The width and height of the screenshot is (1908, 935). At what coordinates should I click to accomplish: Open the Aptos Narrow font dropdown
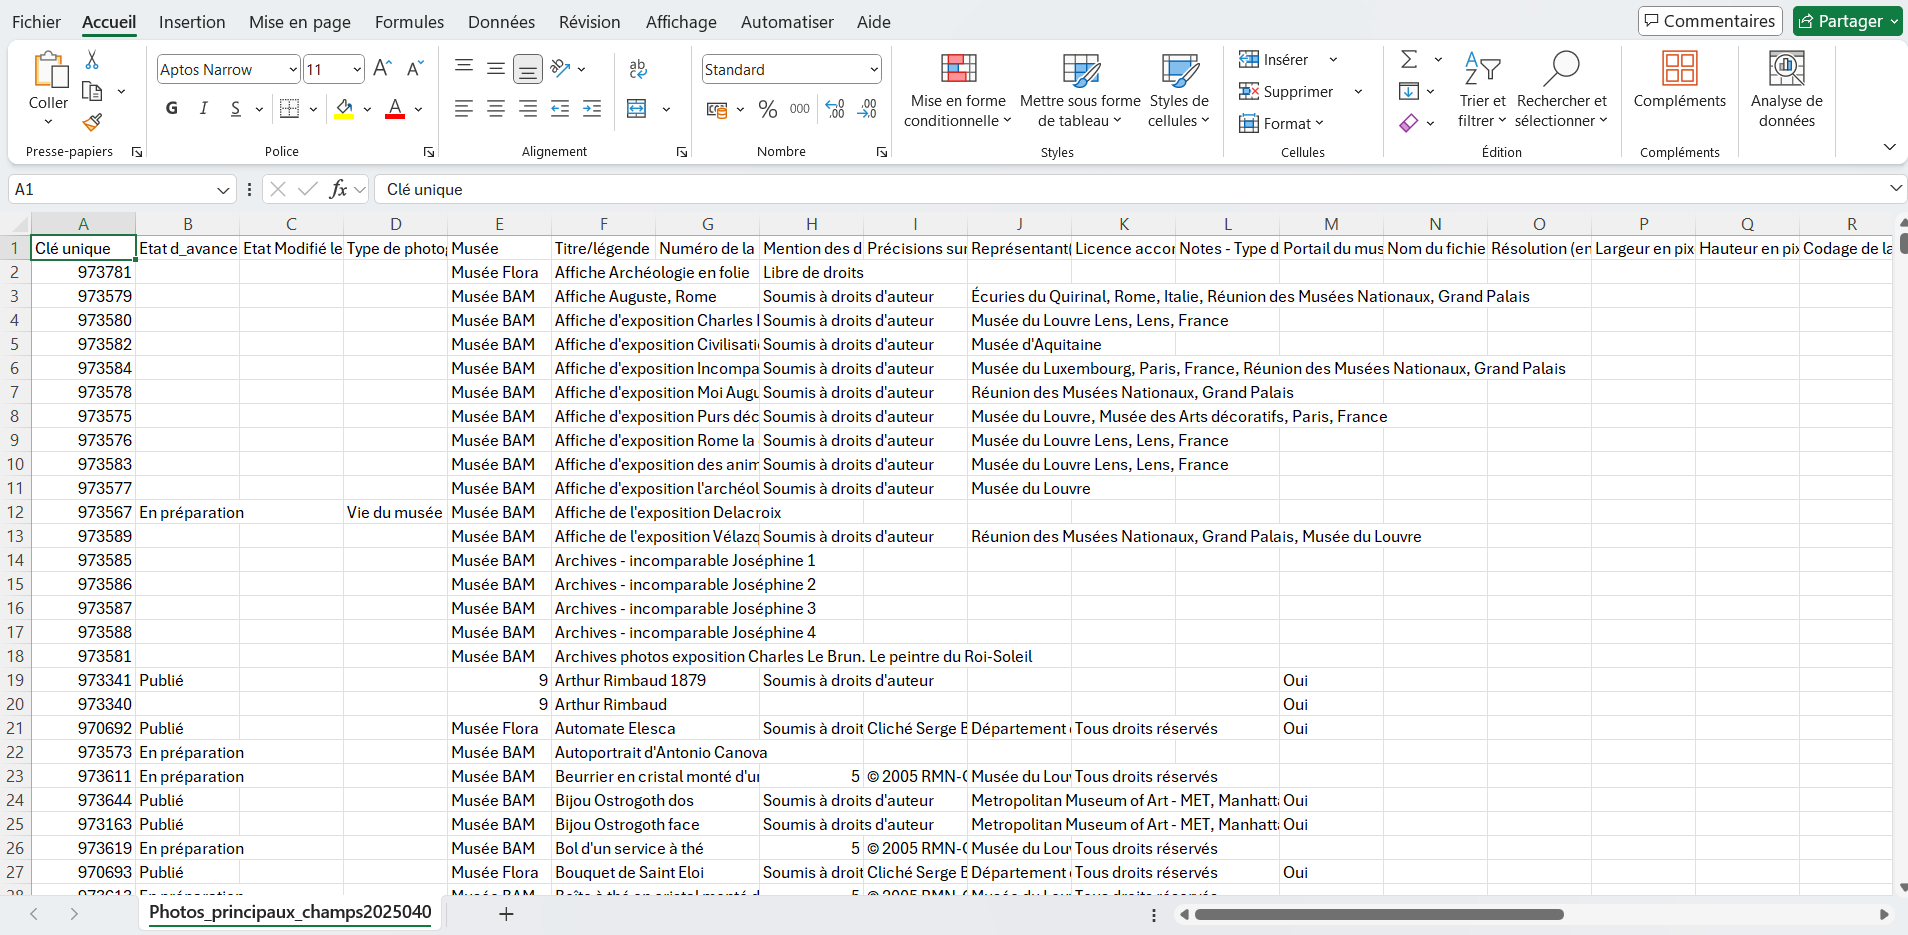point(293,69)
